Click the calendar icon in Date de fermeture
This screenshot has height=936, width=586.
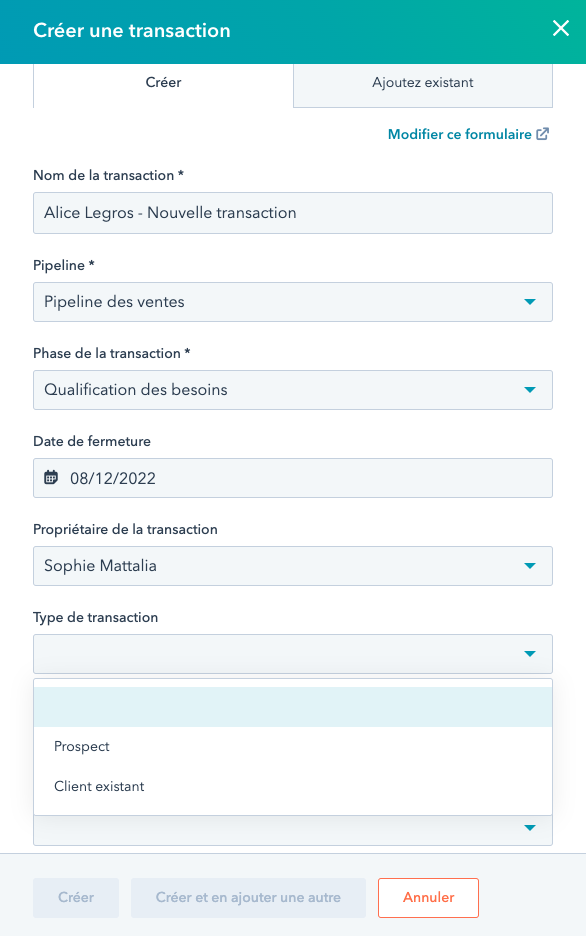click(x=53, y=478)
